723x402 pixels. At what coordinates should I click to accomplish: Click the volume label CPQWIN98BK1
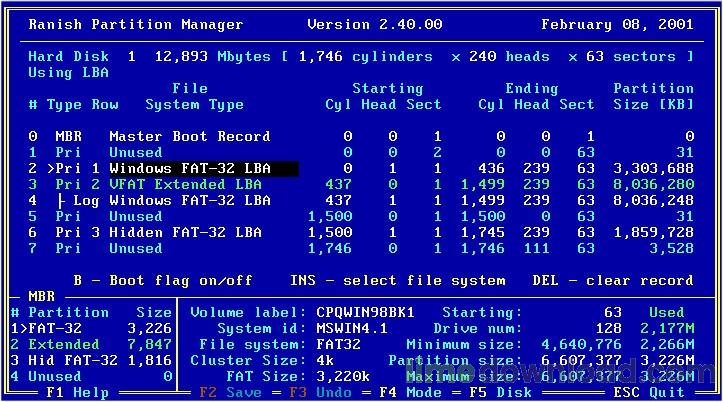[x=366, y=313]
